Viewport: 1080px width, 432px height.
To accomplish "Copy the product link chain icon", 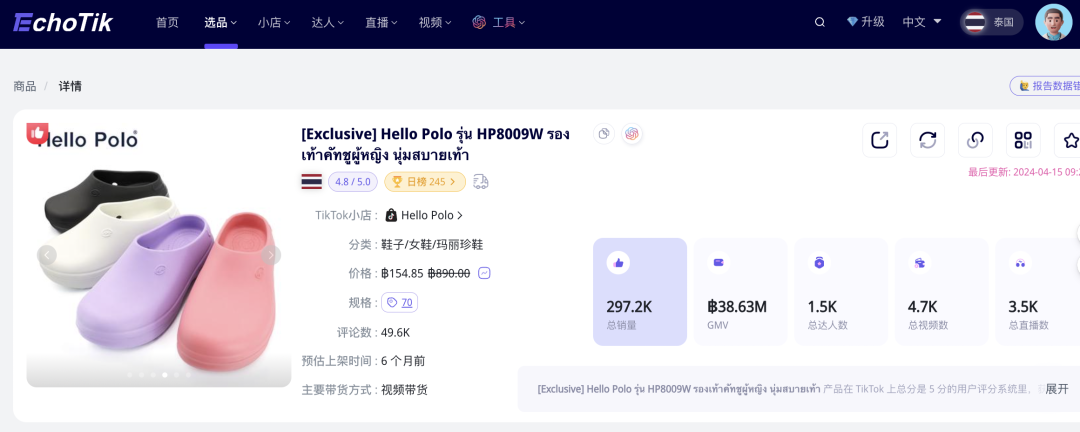I will point(975,141).
